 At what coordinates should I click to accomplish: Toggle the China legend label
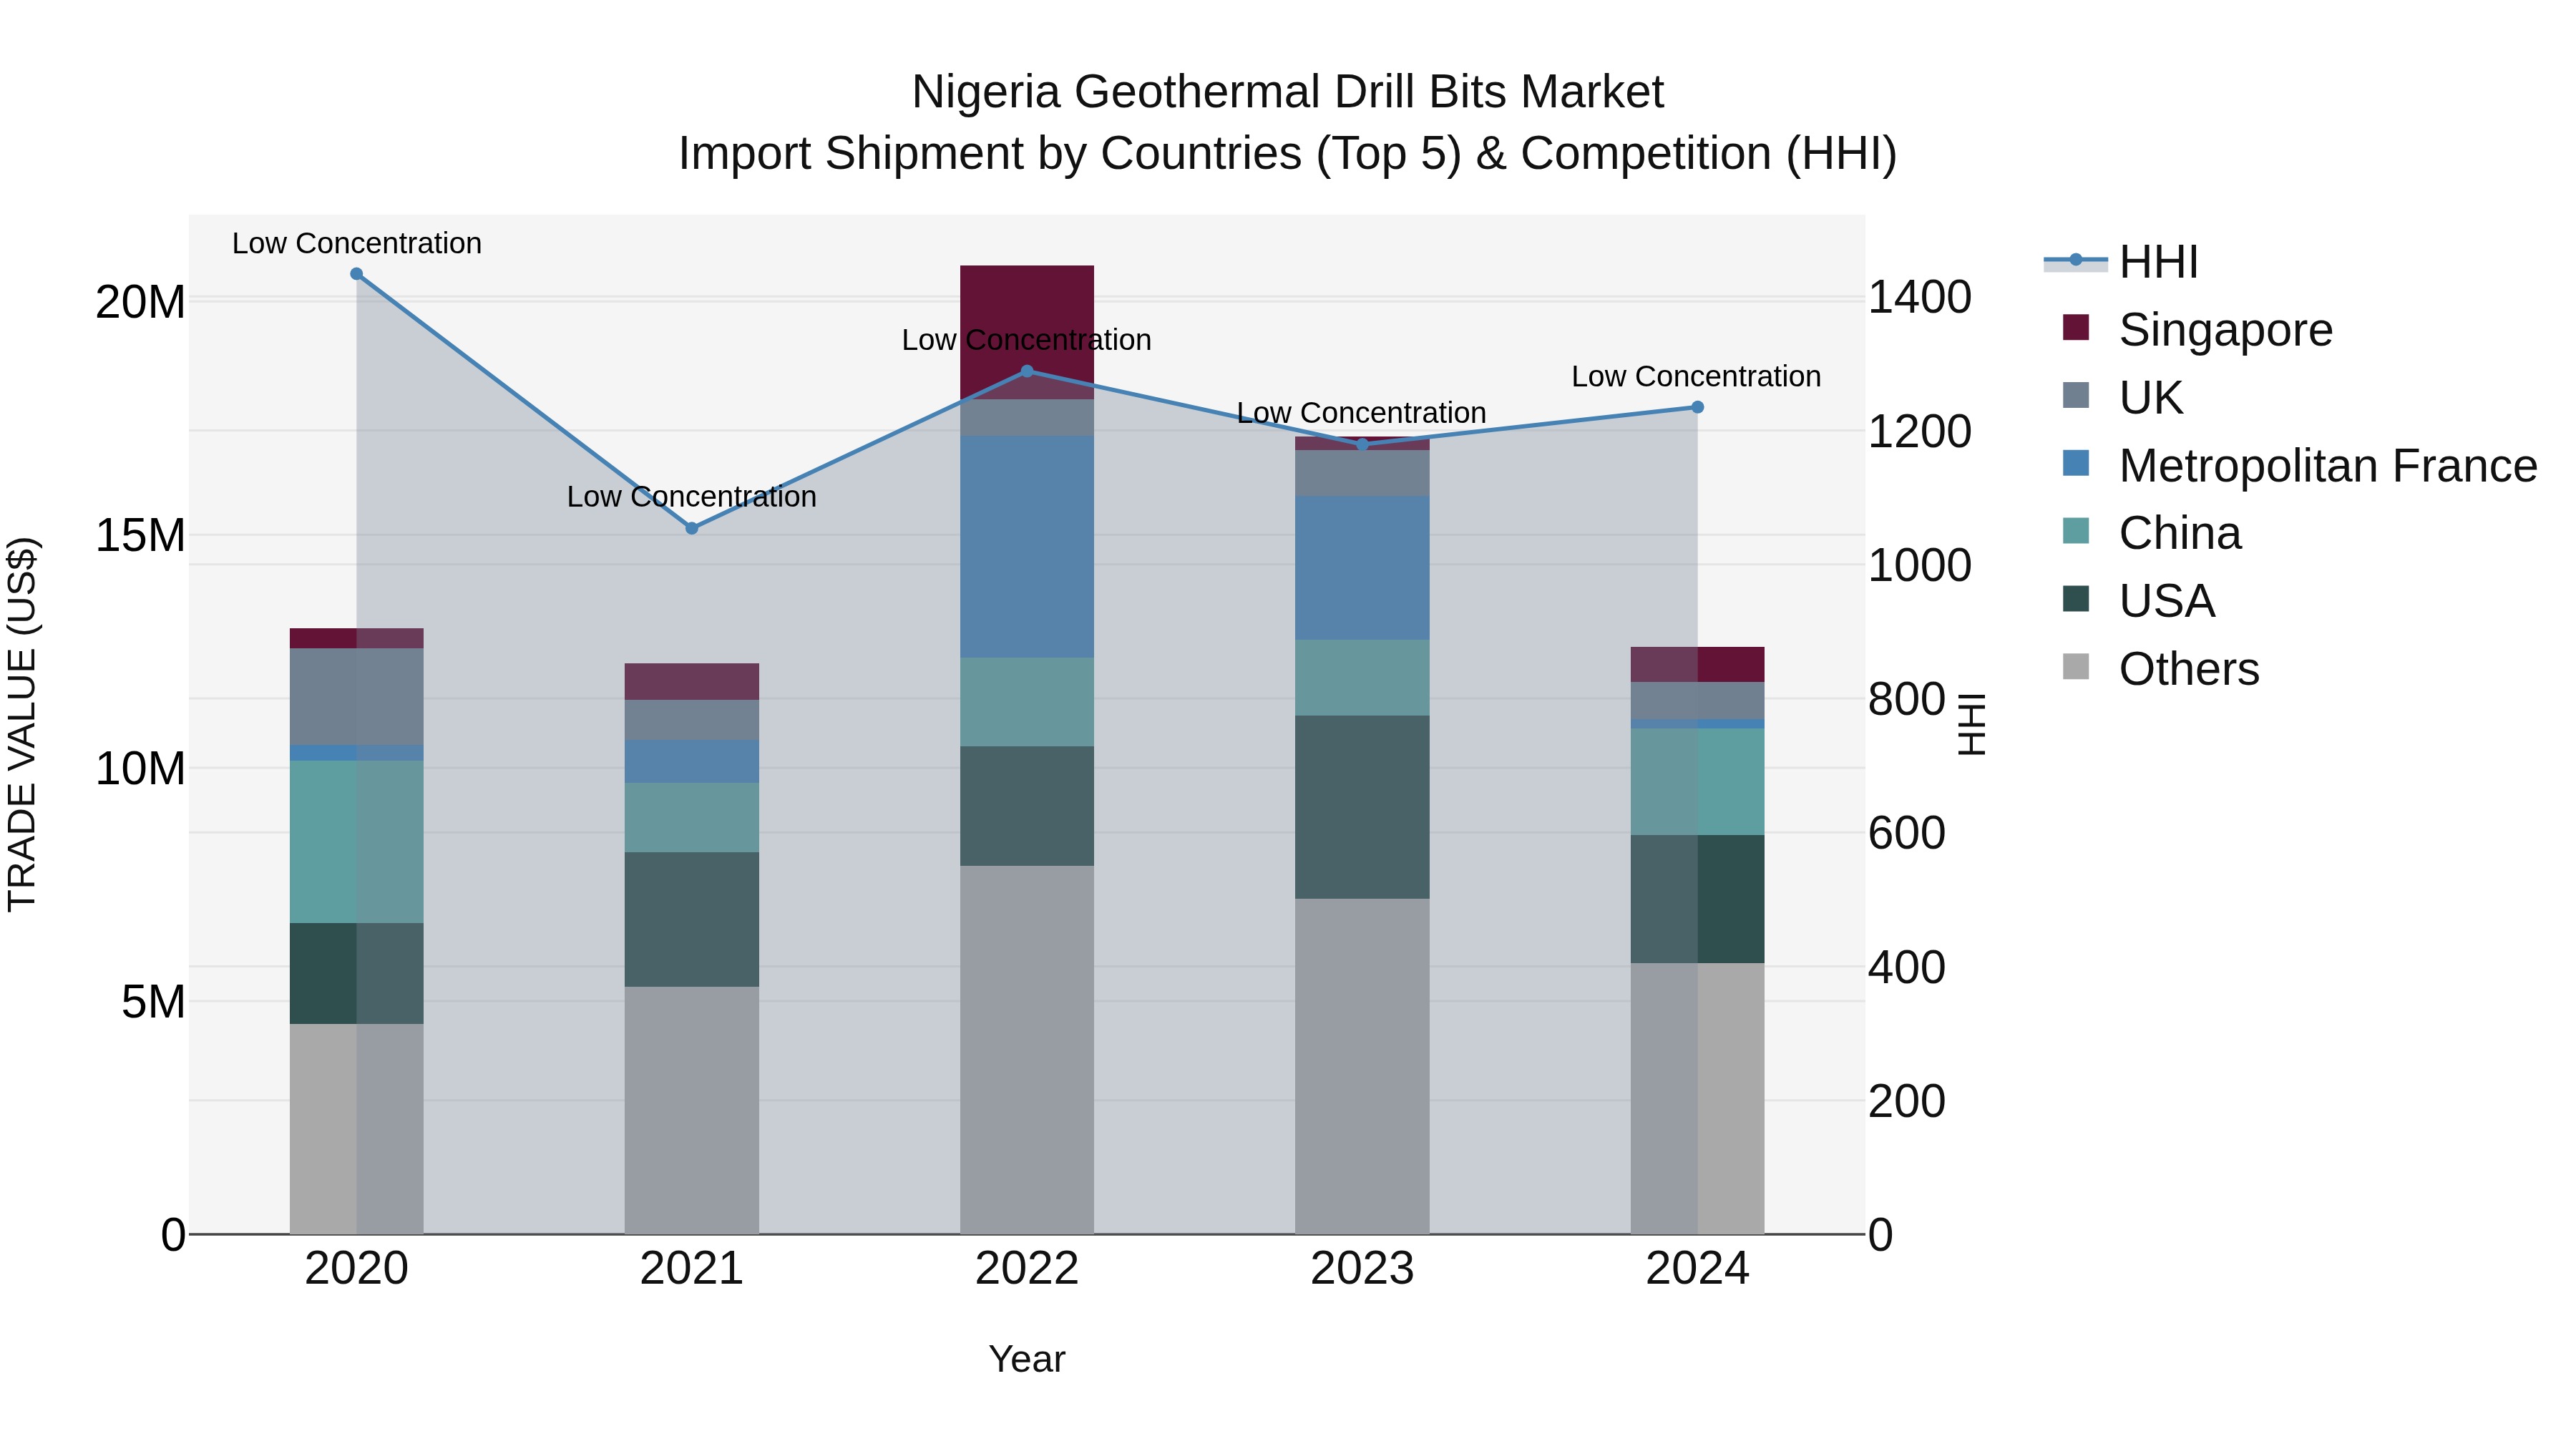click(x=2180, y=533)
